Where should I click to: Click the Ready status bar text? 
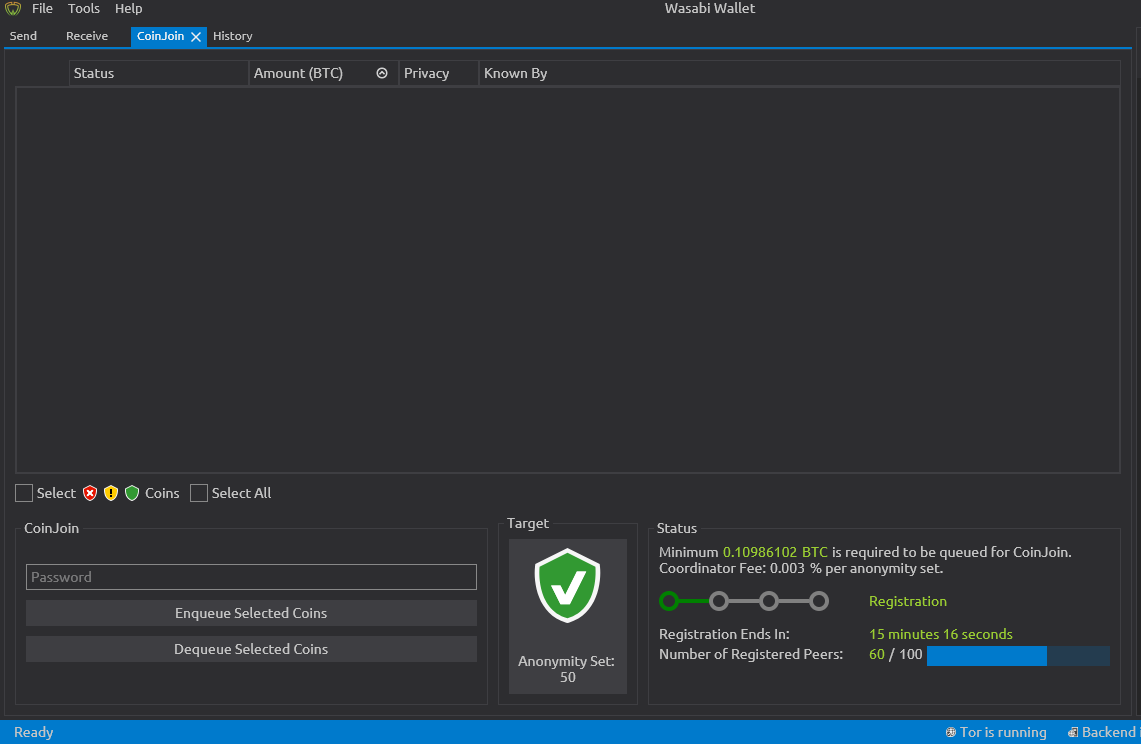[33, 732]
